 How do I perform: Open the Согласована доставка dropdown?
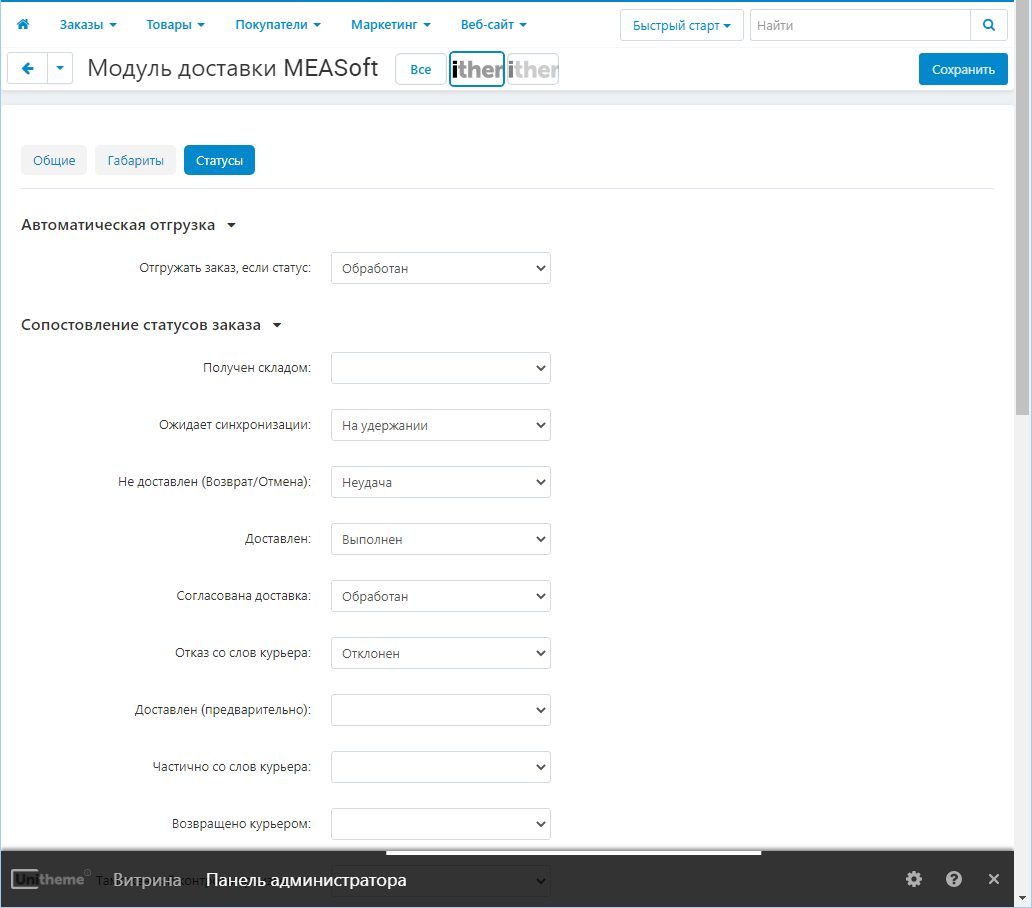tap(441, 596)
